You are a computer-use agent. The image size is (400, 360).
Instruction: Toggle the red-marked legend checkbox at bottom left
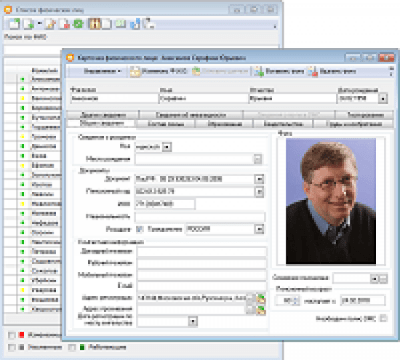pos(12,335)
